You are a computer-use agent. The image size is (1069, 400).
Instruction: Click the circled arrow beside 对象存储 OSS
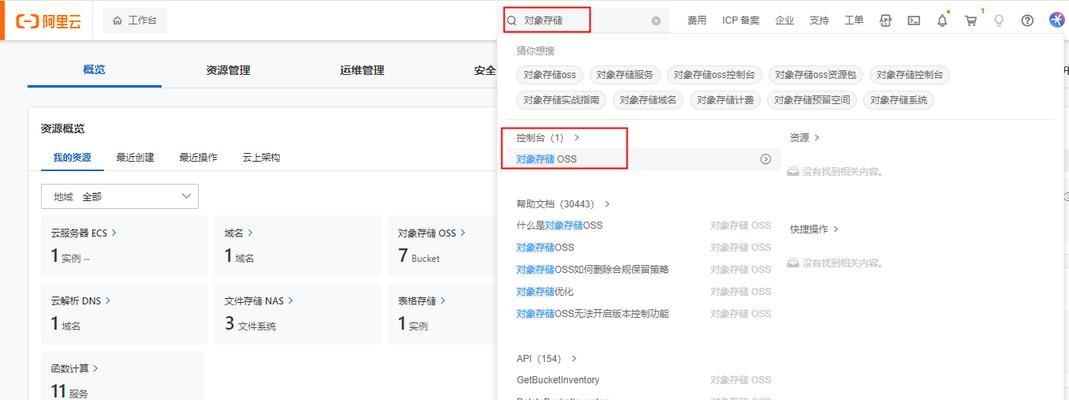click(766, 159)
